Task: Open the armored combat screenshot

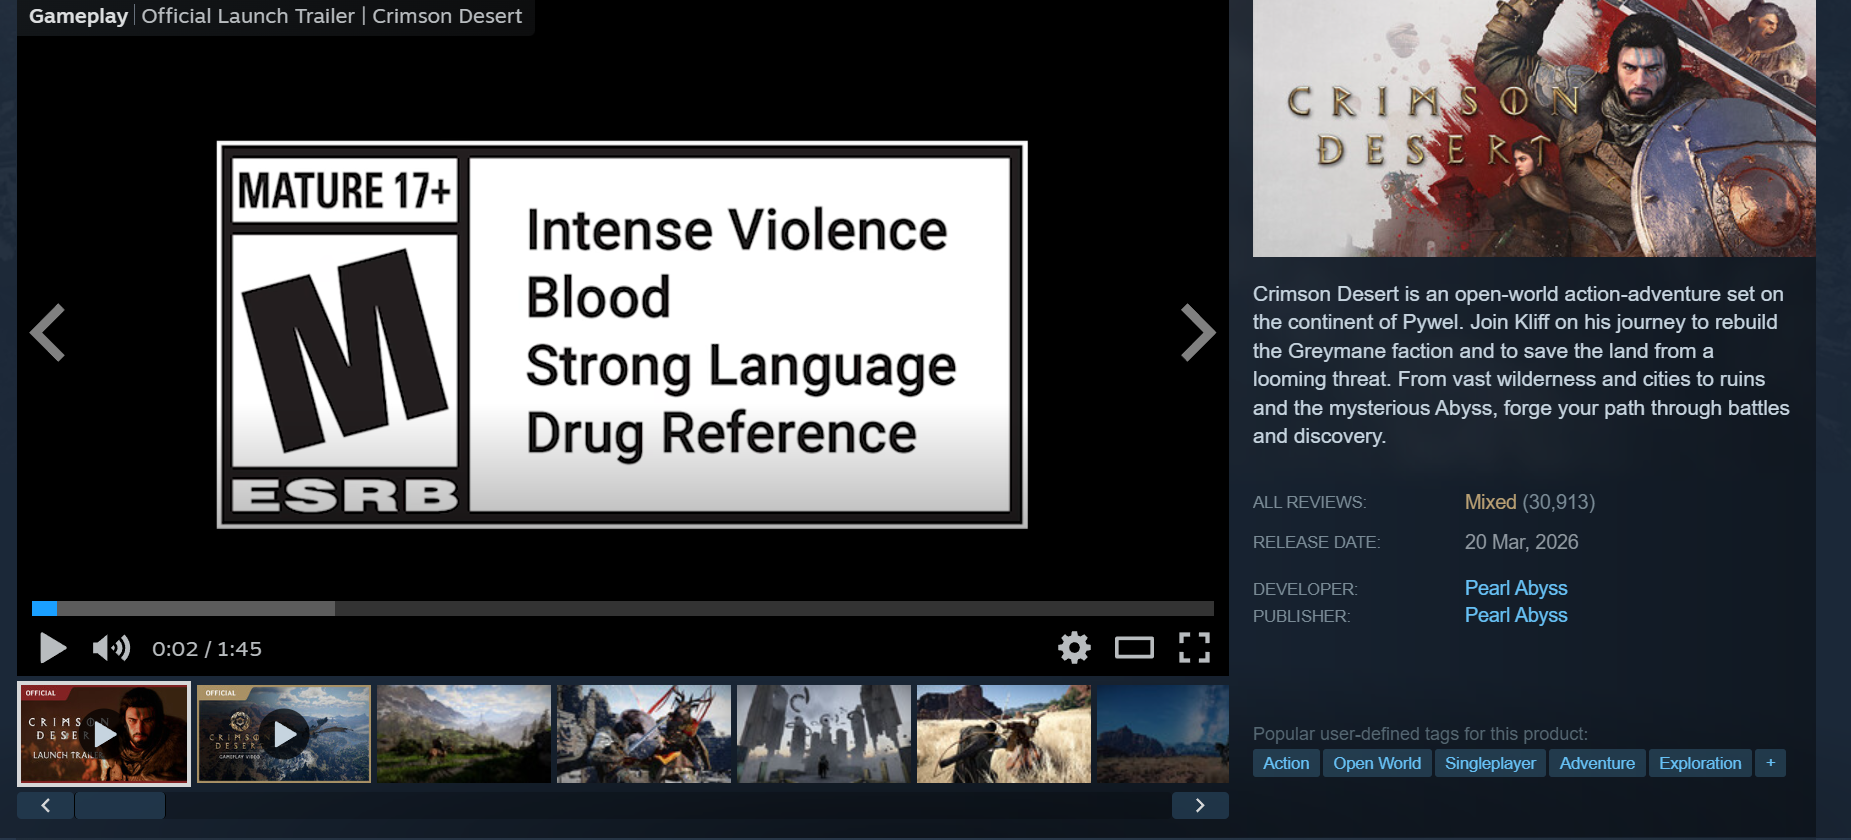Action: [644, 734]
